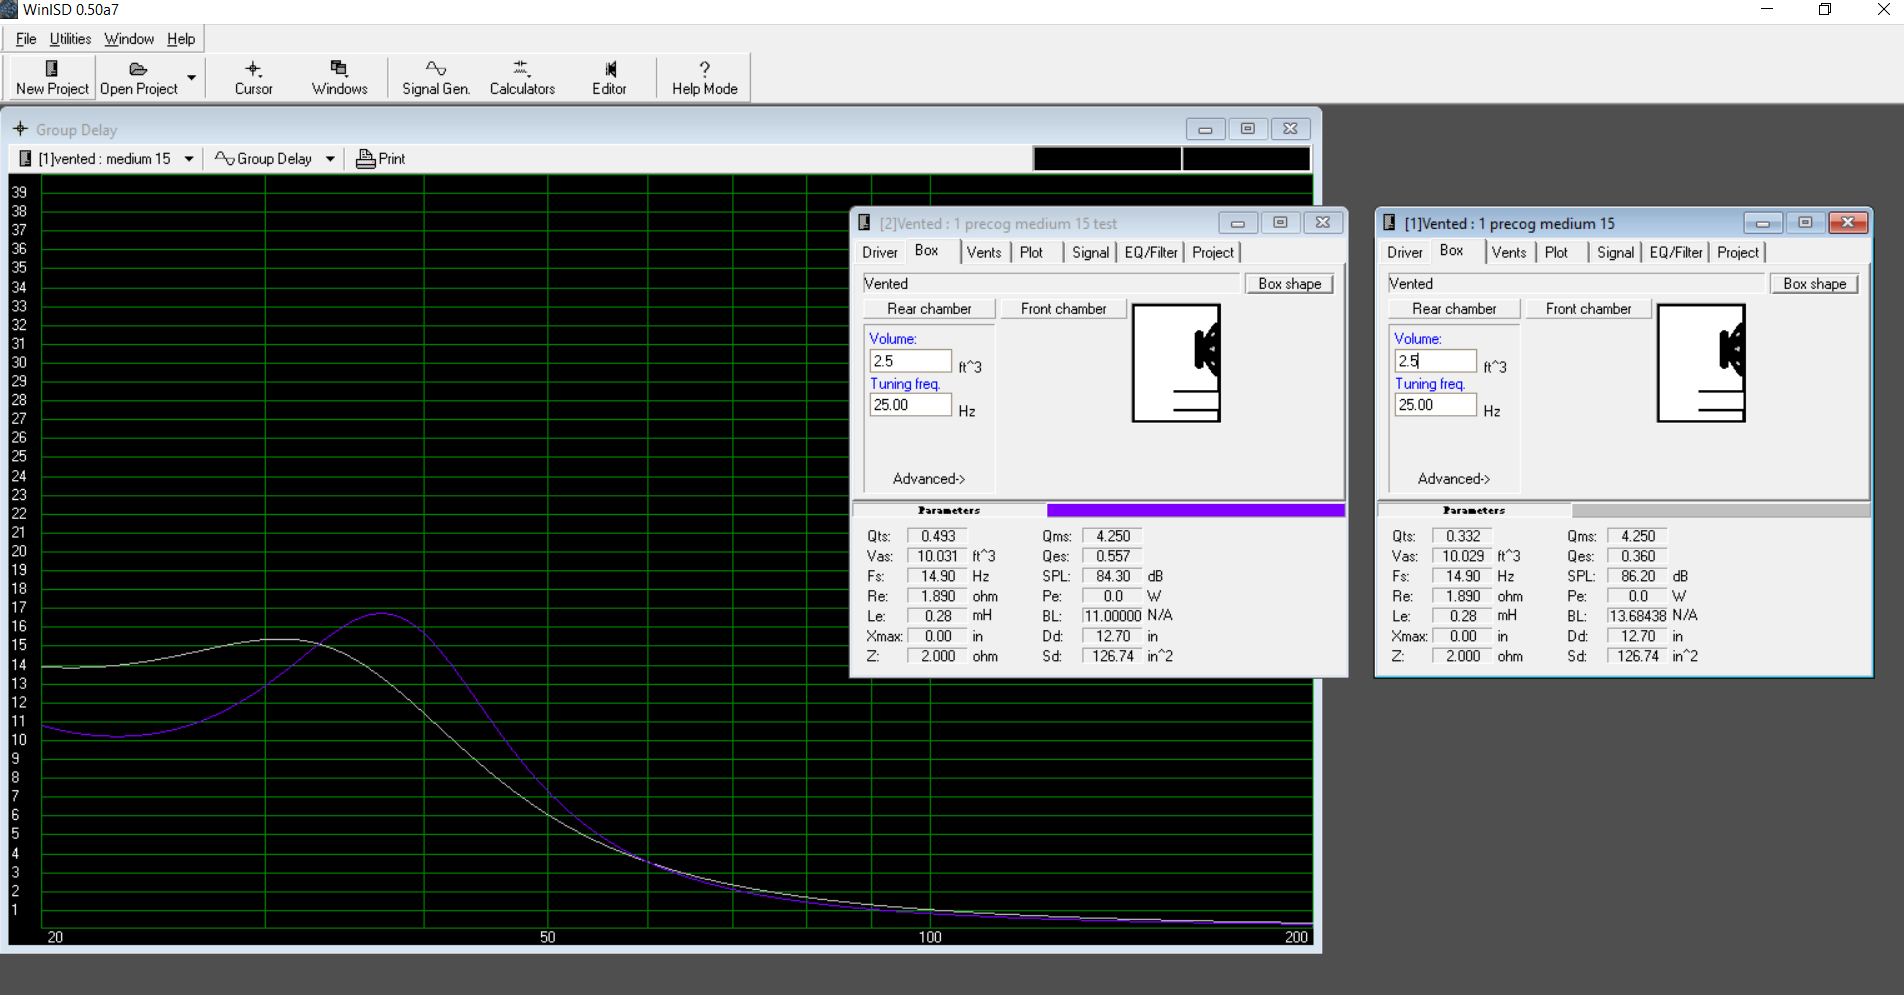Image resolution: width=1904 pixels, height=995 pixels.
Task: Select Front chamber in project 2 window
Action: pyautogui.click(x=1063, y=309)
